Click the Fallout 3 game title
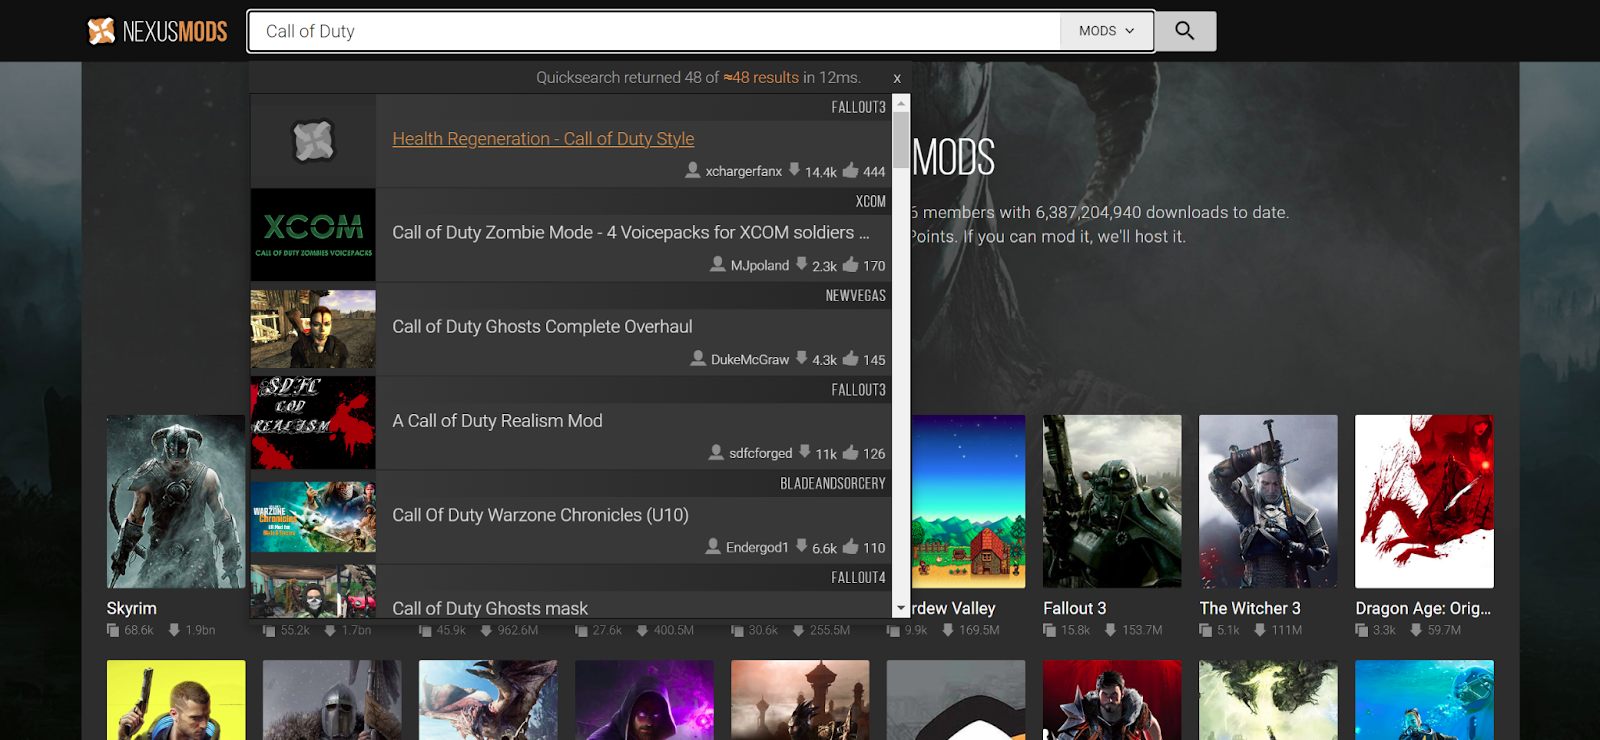This screenshot has height=740, width=1600. click(1075, 608)
